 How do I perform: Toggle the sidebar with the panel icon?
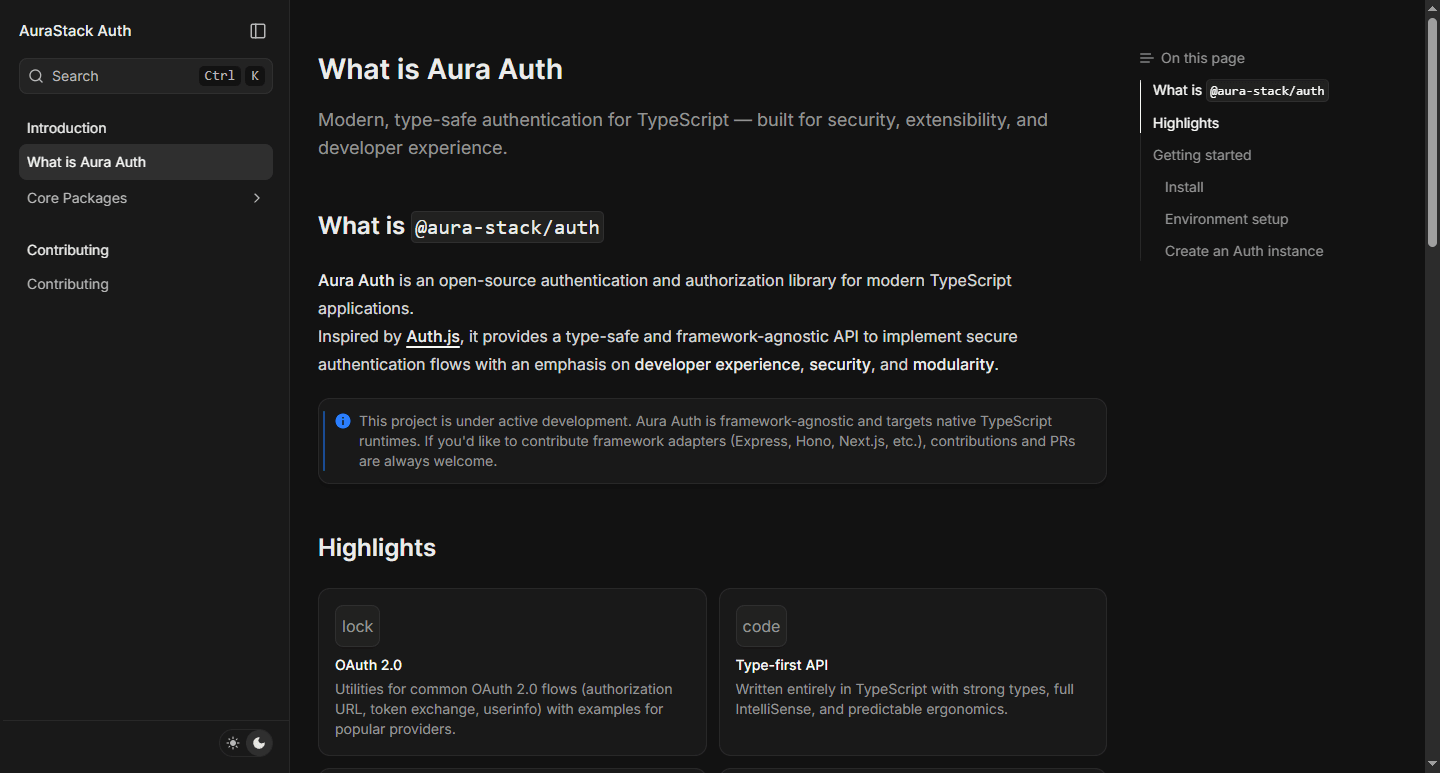(257, 31)
